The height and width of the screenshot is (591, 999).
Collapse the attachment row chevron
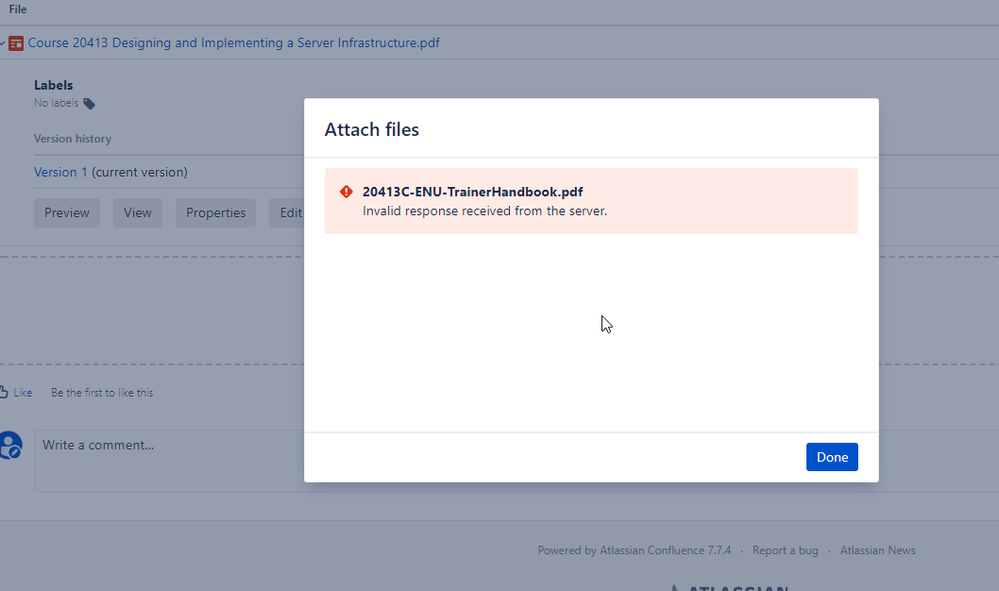pyautogui.click(x=3, y=43)
